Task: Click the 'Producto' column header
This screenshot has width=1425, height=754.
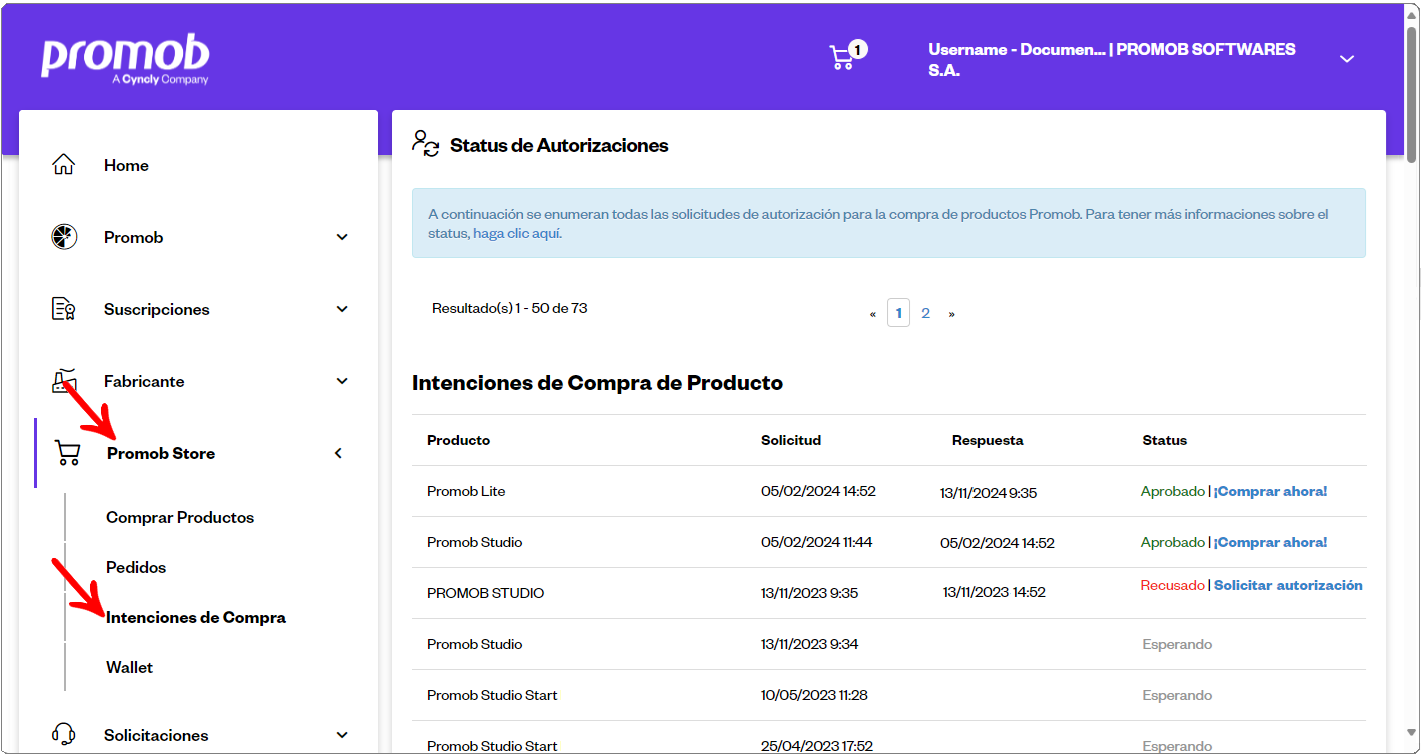Action: click(x=458, y=440)
